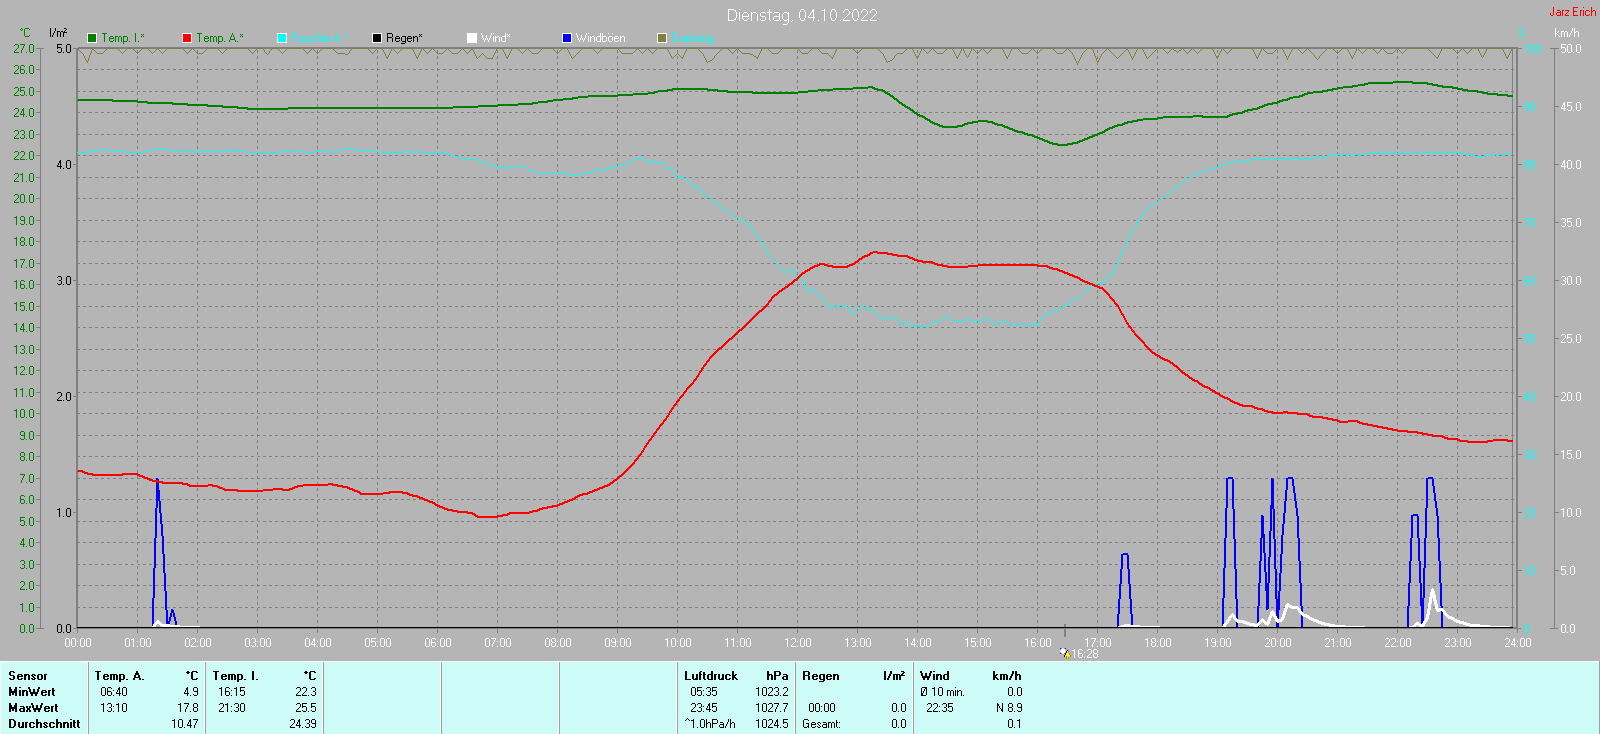Viewport: 1600px width, 734px height.
Task: Click the maximum outdoor temperature value '17.8'
Action: [188, 708]
